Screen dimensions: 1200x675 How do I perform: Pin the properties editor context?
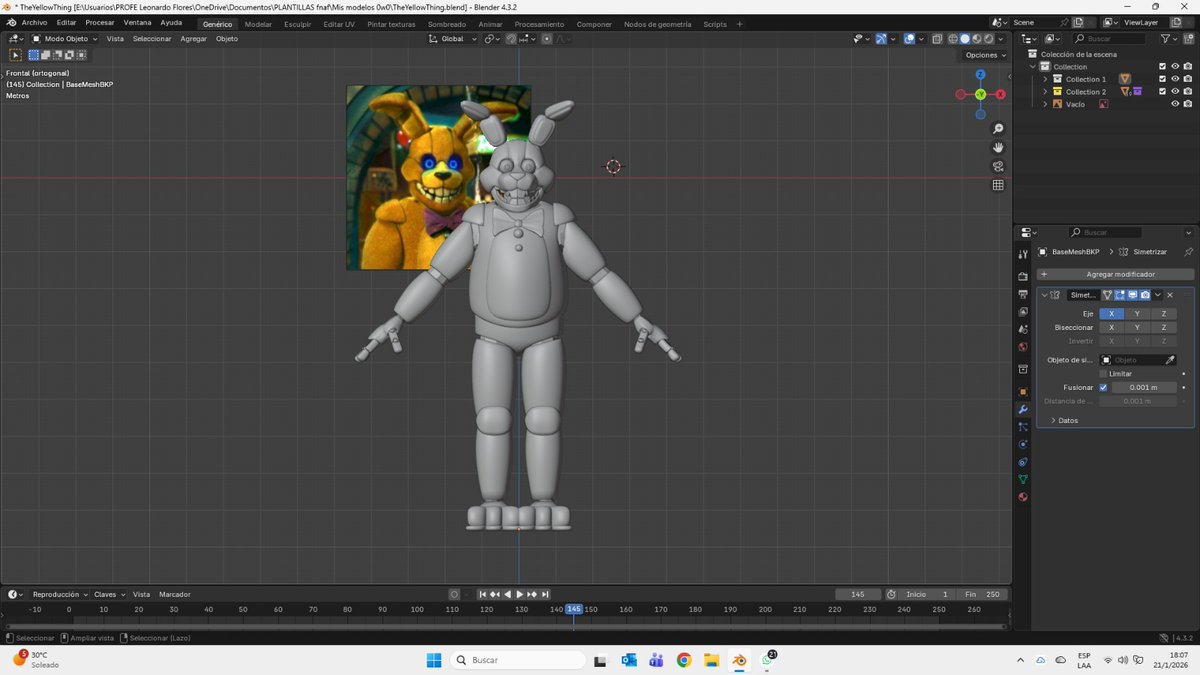pos(1188,252)
